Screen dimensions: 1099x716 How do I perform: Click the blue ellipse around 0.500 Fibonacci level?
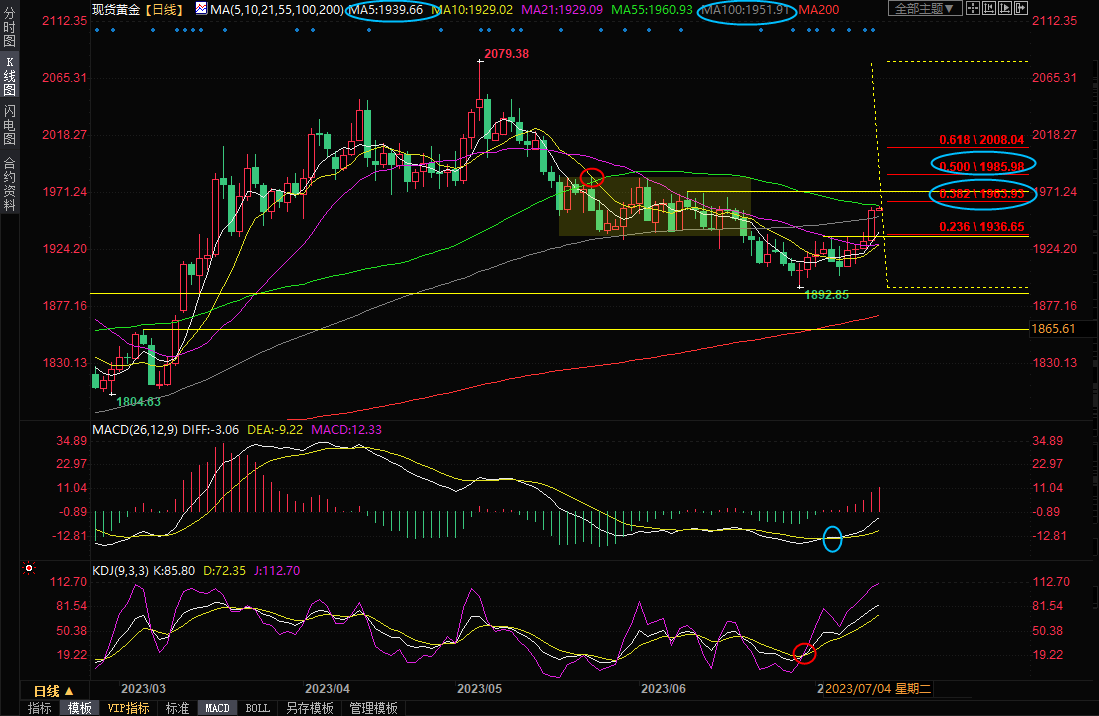tap(983, 165)
